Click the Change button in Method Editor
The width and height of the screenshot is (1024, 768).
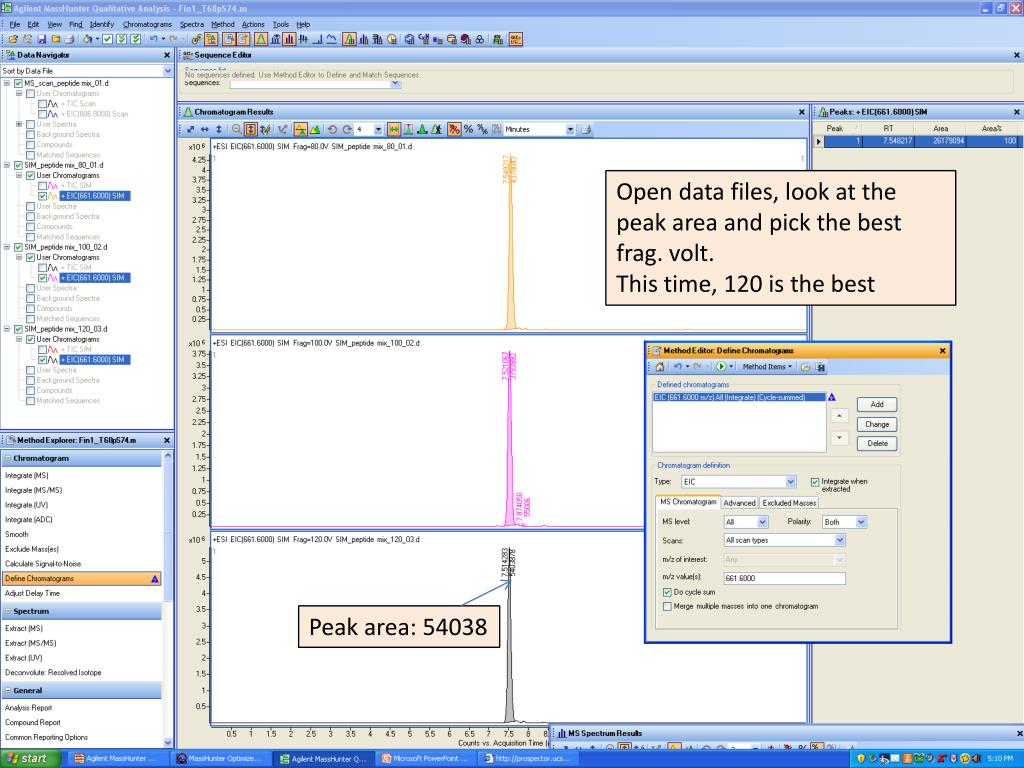pos(877,424)
